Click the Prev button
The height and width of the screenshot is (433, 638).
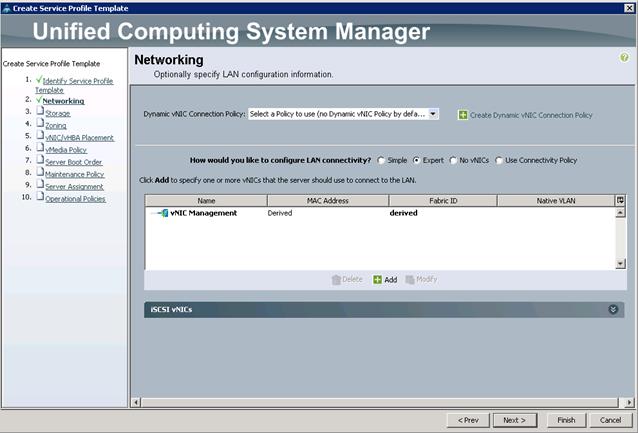coord(468,420)
